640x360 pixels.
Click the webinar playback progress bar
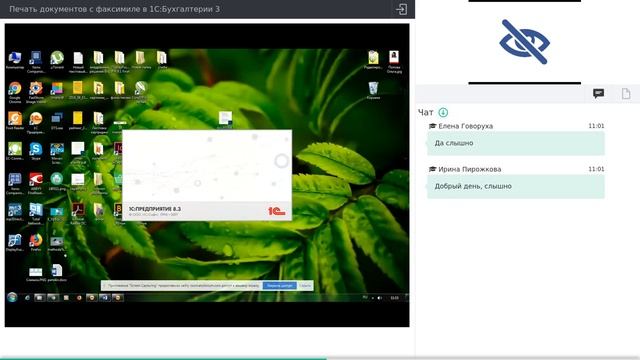320,358
